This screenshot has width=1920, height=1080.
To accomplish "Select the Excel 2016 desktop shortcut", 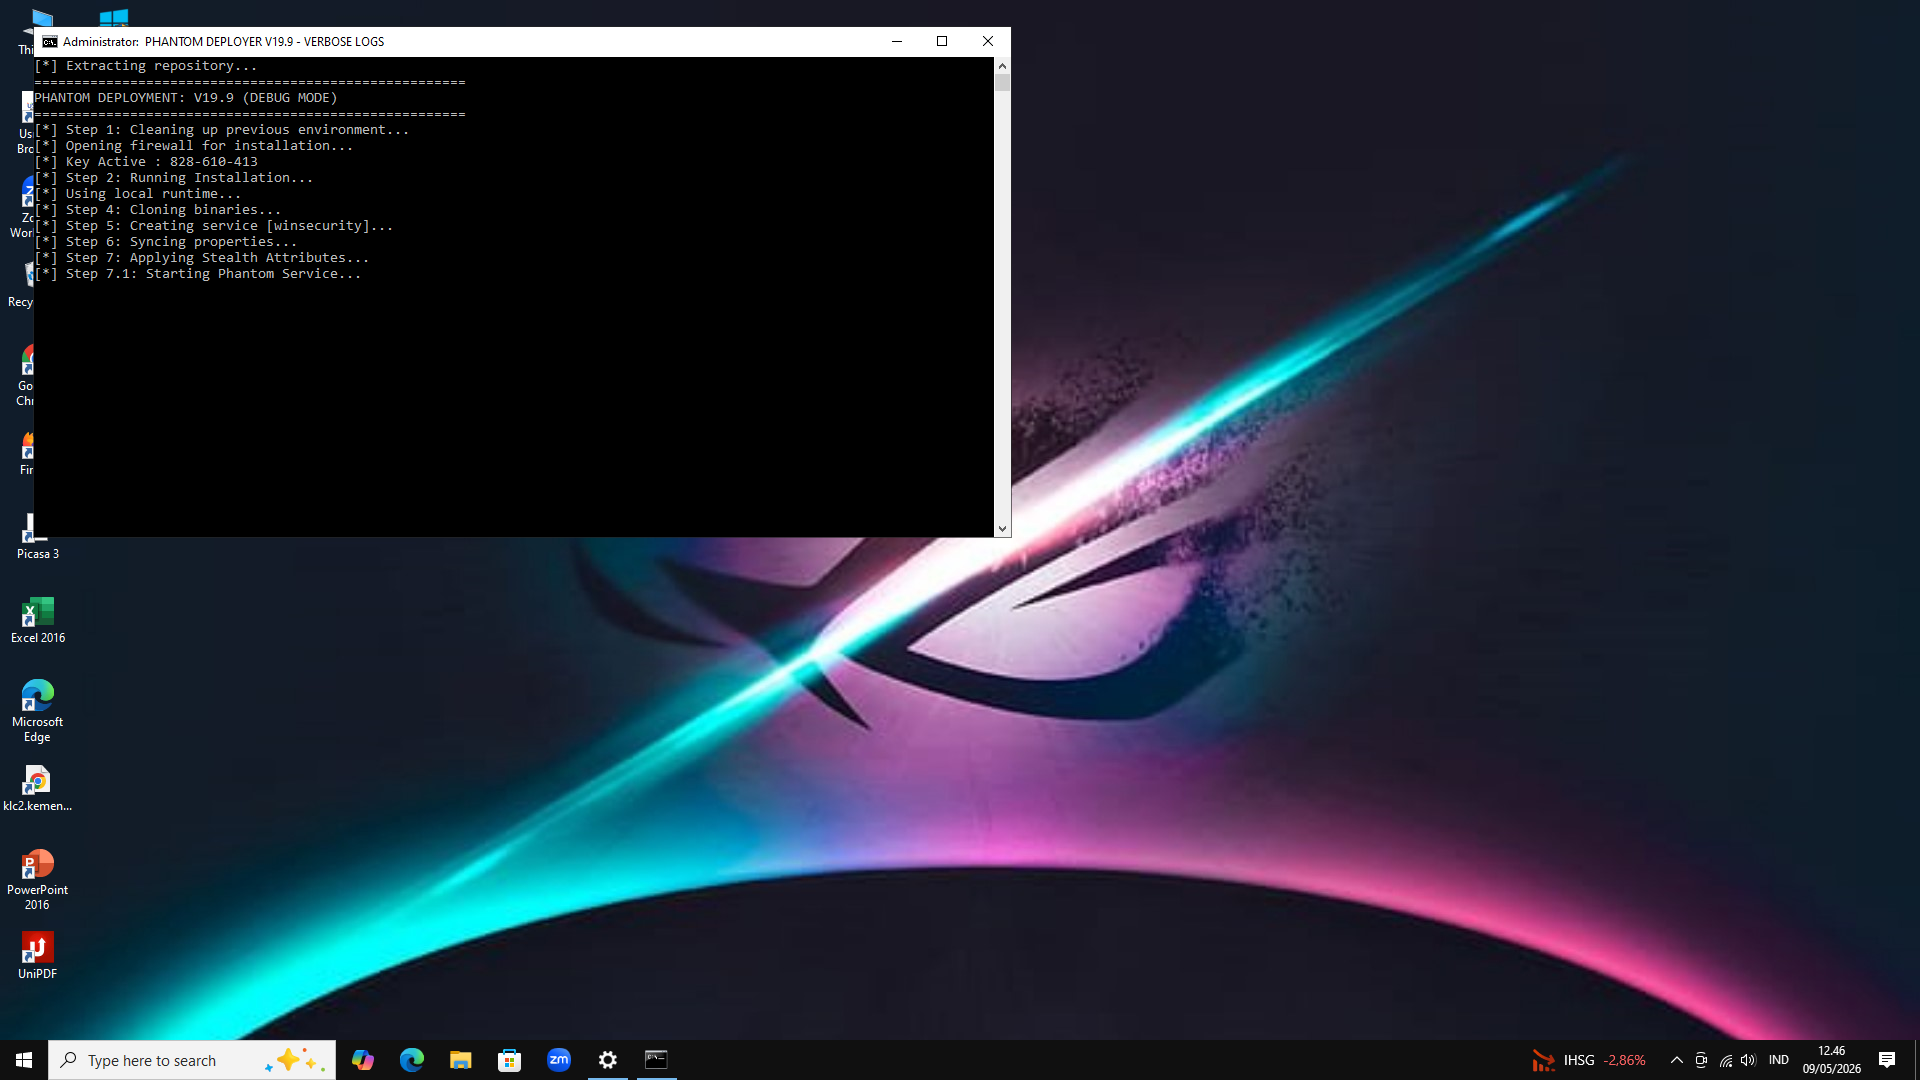I will tap(38, 620).
